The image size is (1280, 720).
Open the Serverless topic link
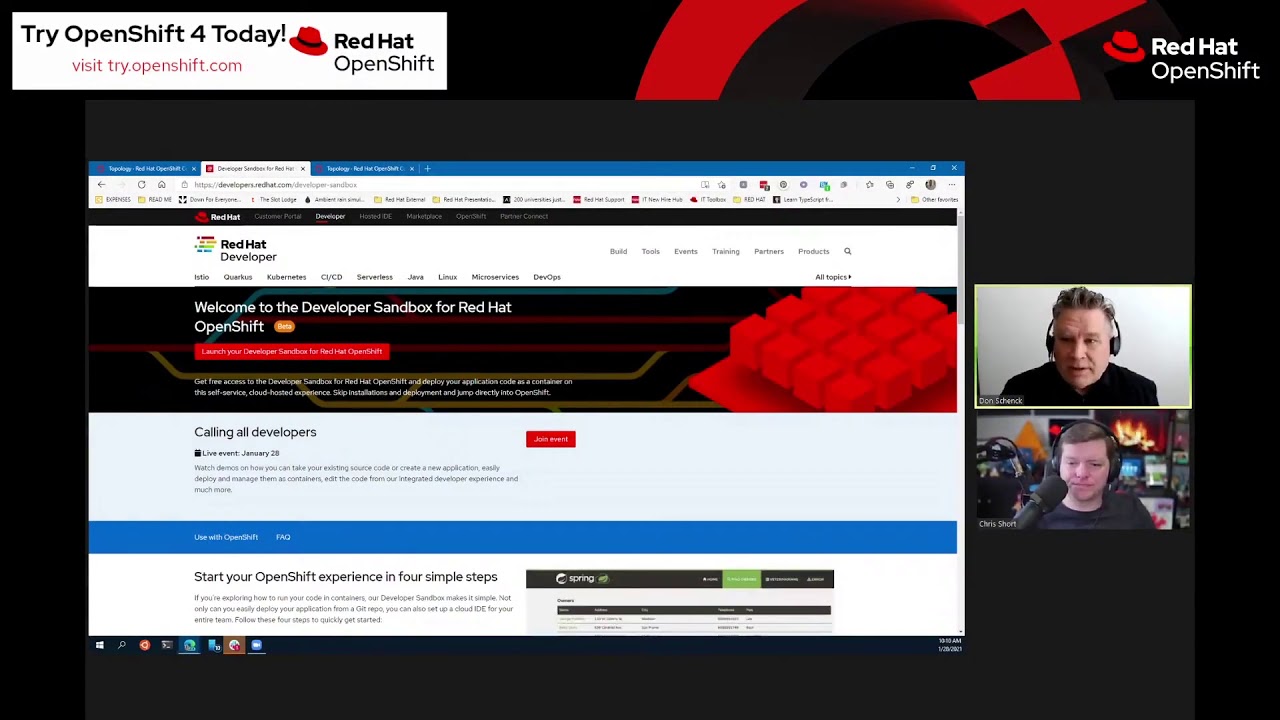tap(375, 277)
